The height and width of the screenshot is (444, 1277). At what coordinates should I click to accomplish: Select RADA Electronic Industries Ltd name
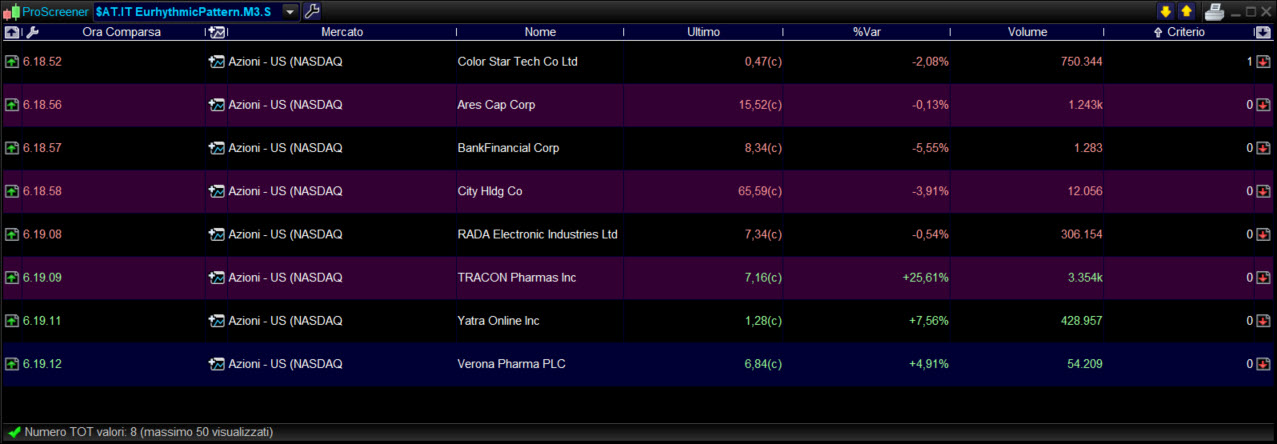(x=537, y=235)
